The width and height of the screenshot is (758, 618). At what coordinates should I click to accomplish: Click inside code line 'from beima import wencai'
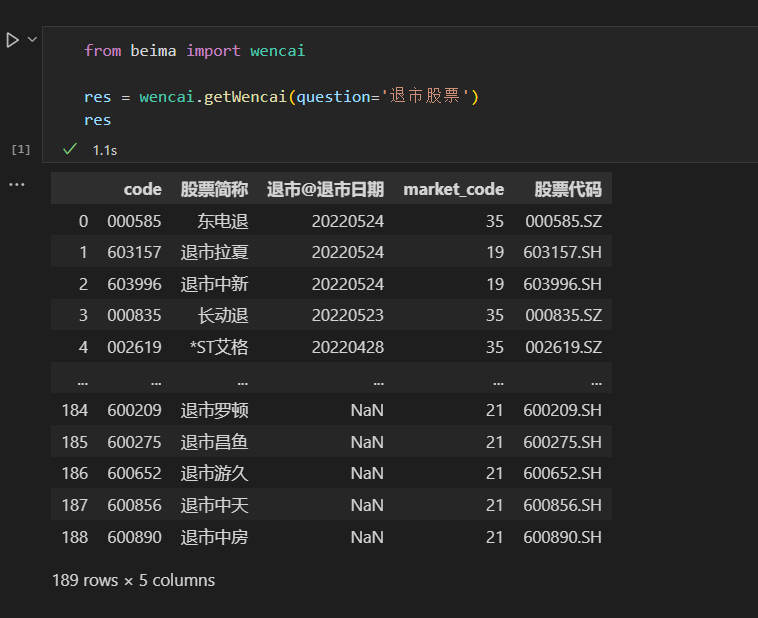pos(194,51)
